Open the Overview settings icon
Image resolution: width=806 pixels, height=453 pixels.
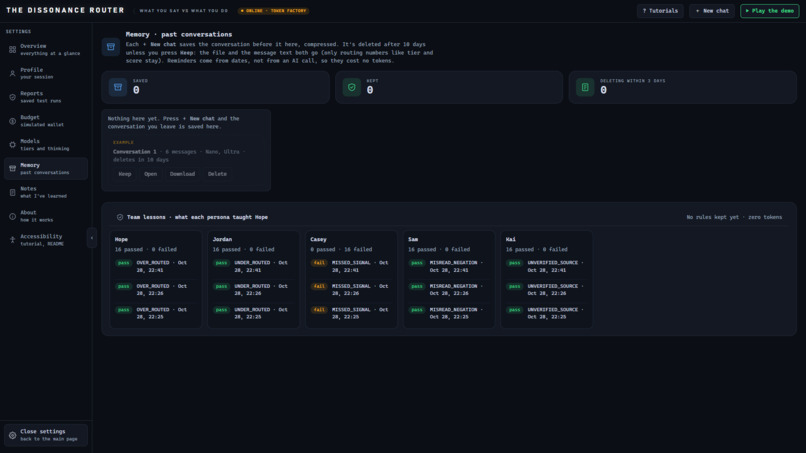12,49
